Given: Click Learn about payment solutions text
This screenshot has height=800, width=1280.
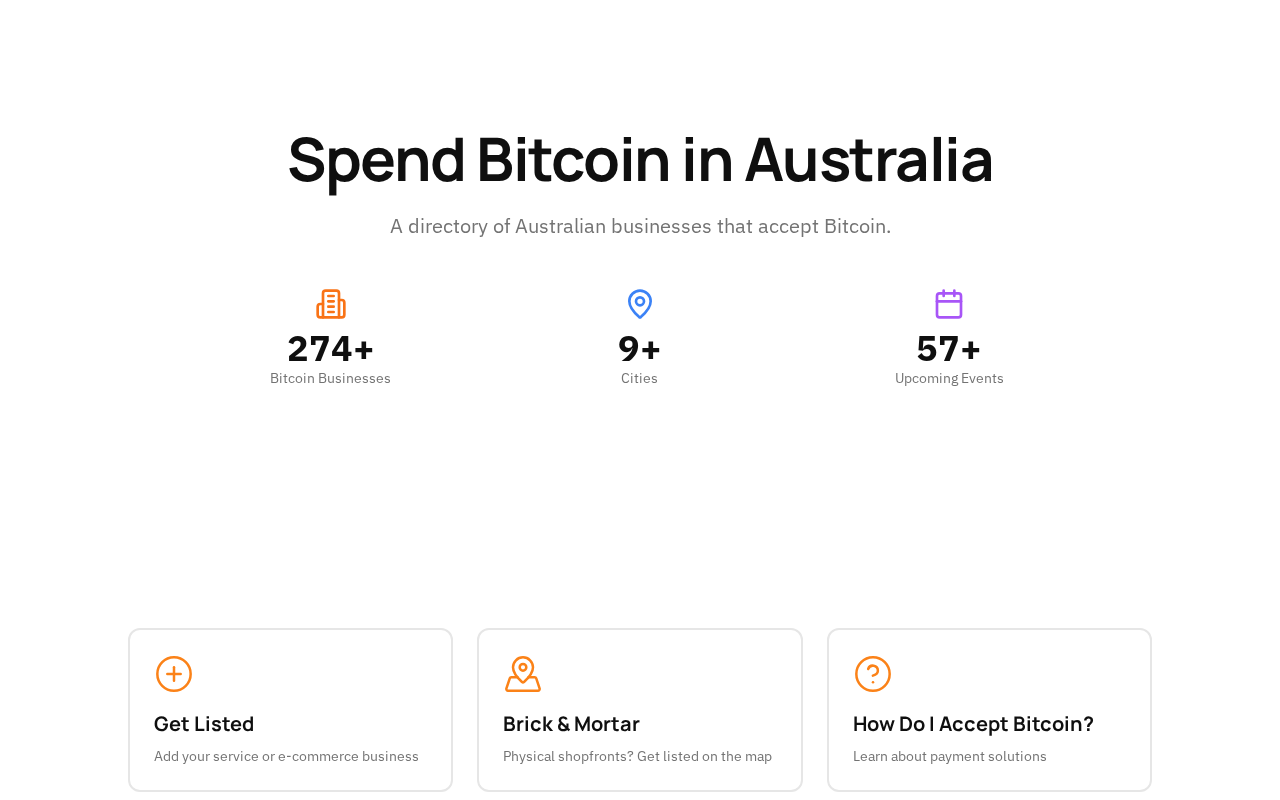Looking at the screenshot, I should pos(949,756).
